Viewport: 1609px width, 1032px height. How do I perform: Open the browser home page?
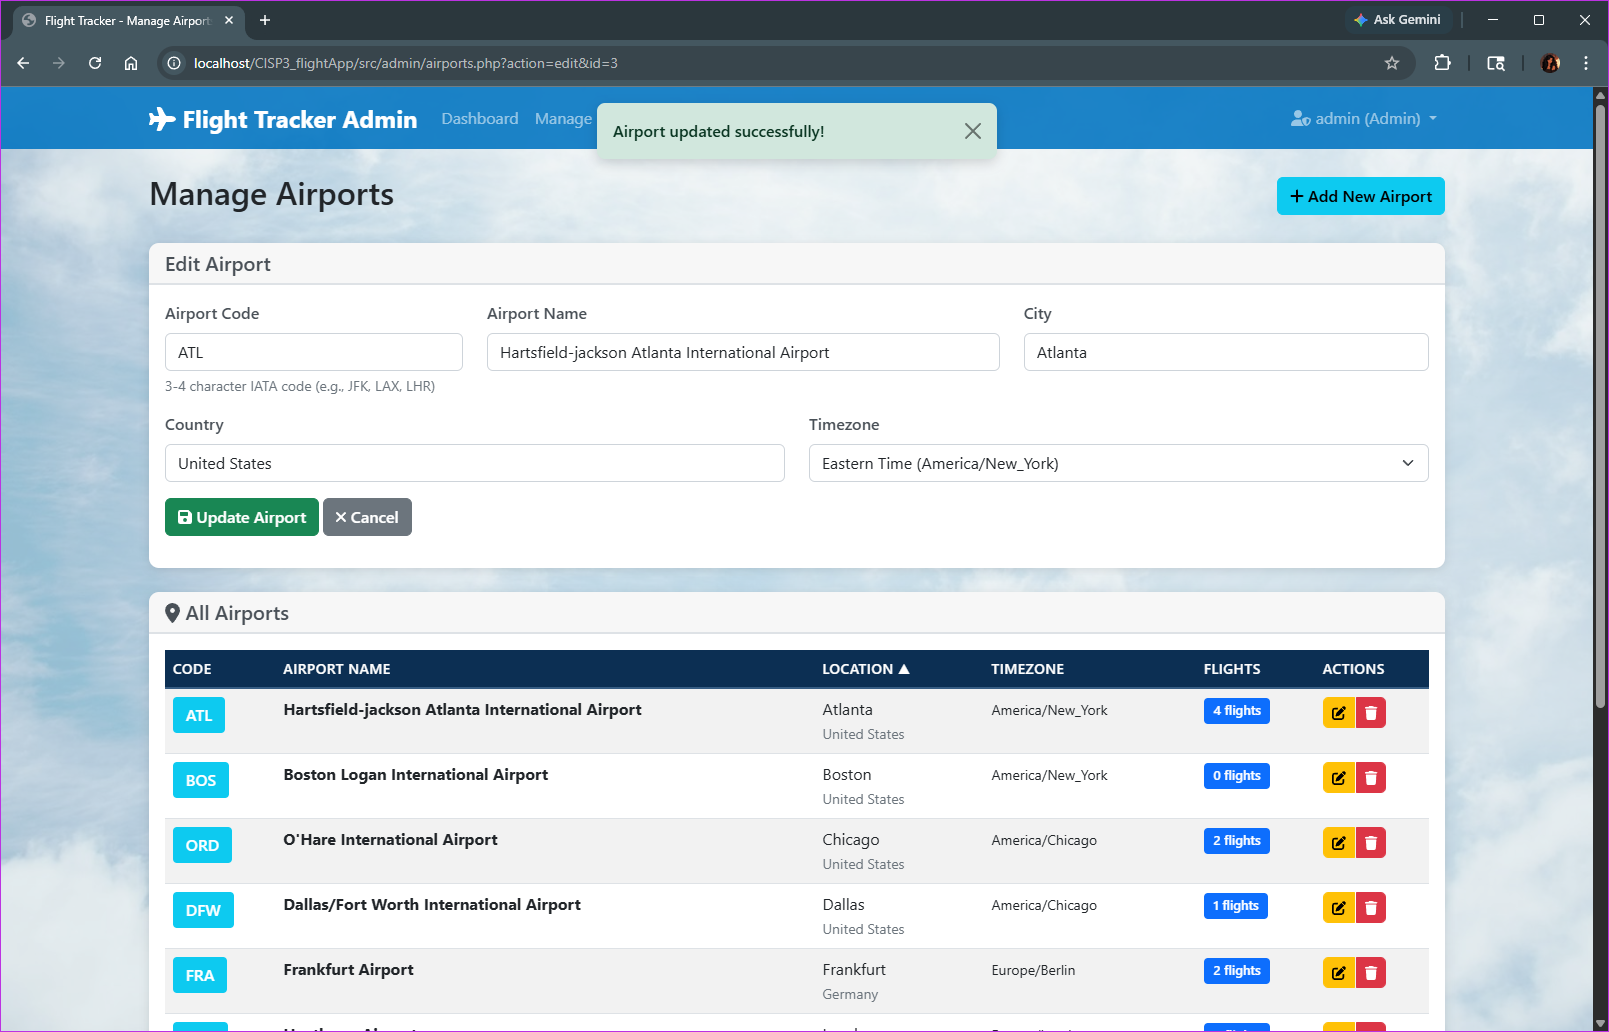click(x=131, y=63)
